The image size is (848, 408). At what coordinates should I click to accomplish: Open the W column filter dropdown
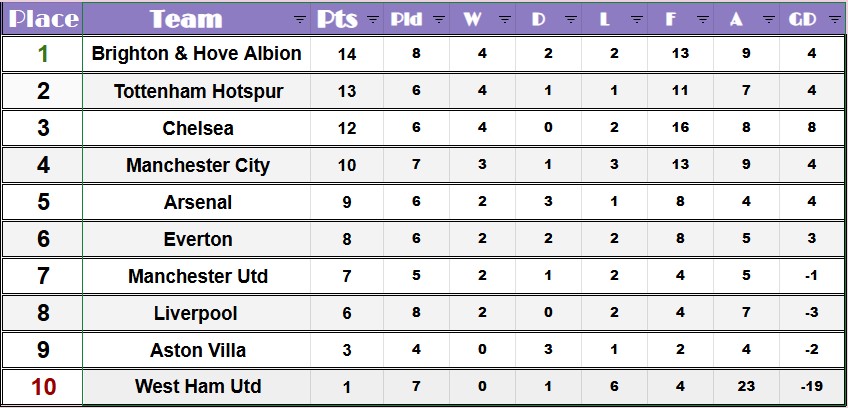[x=504, y=19]
